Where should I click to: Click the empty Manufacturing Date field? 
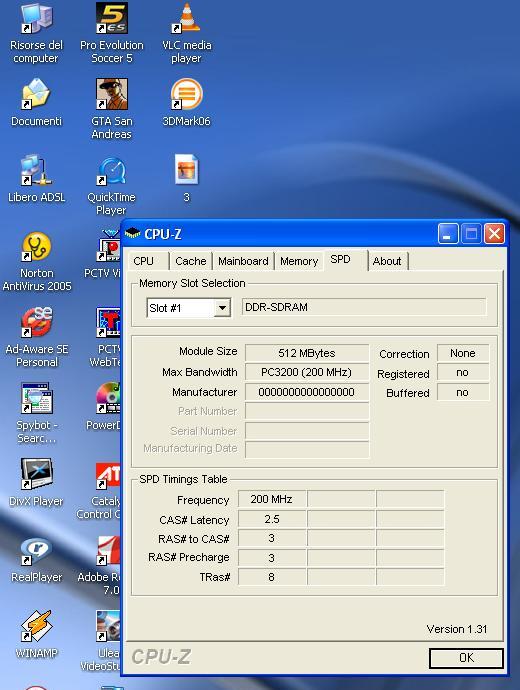[x=307, y=449]
